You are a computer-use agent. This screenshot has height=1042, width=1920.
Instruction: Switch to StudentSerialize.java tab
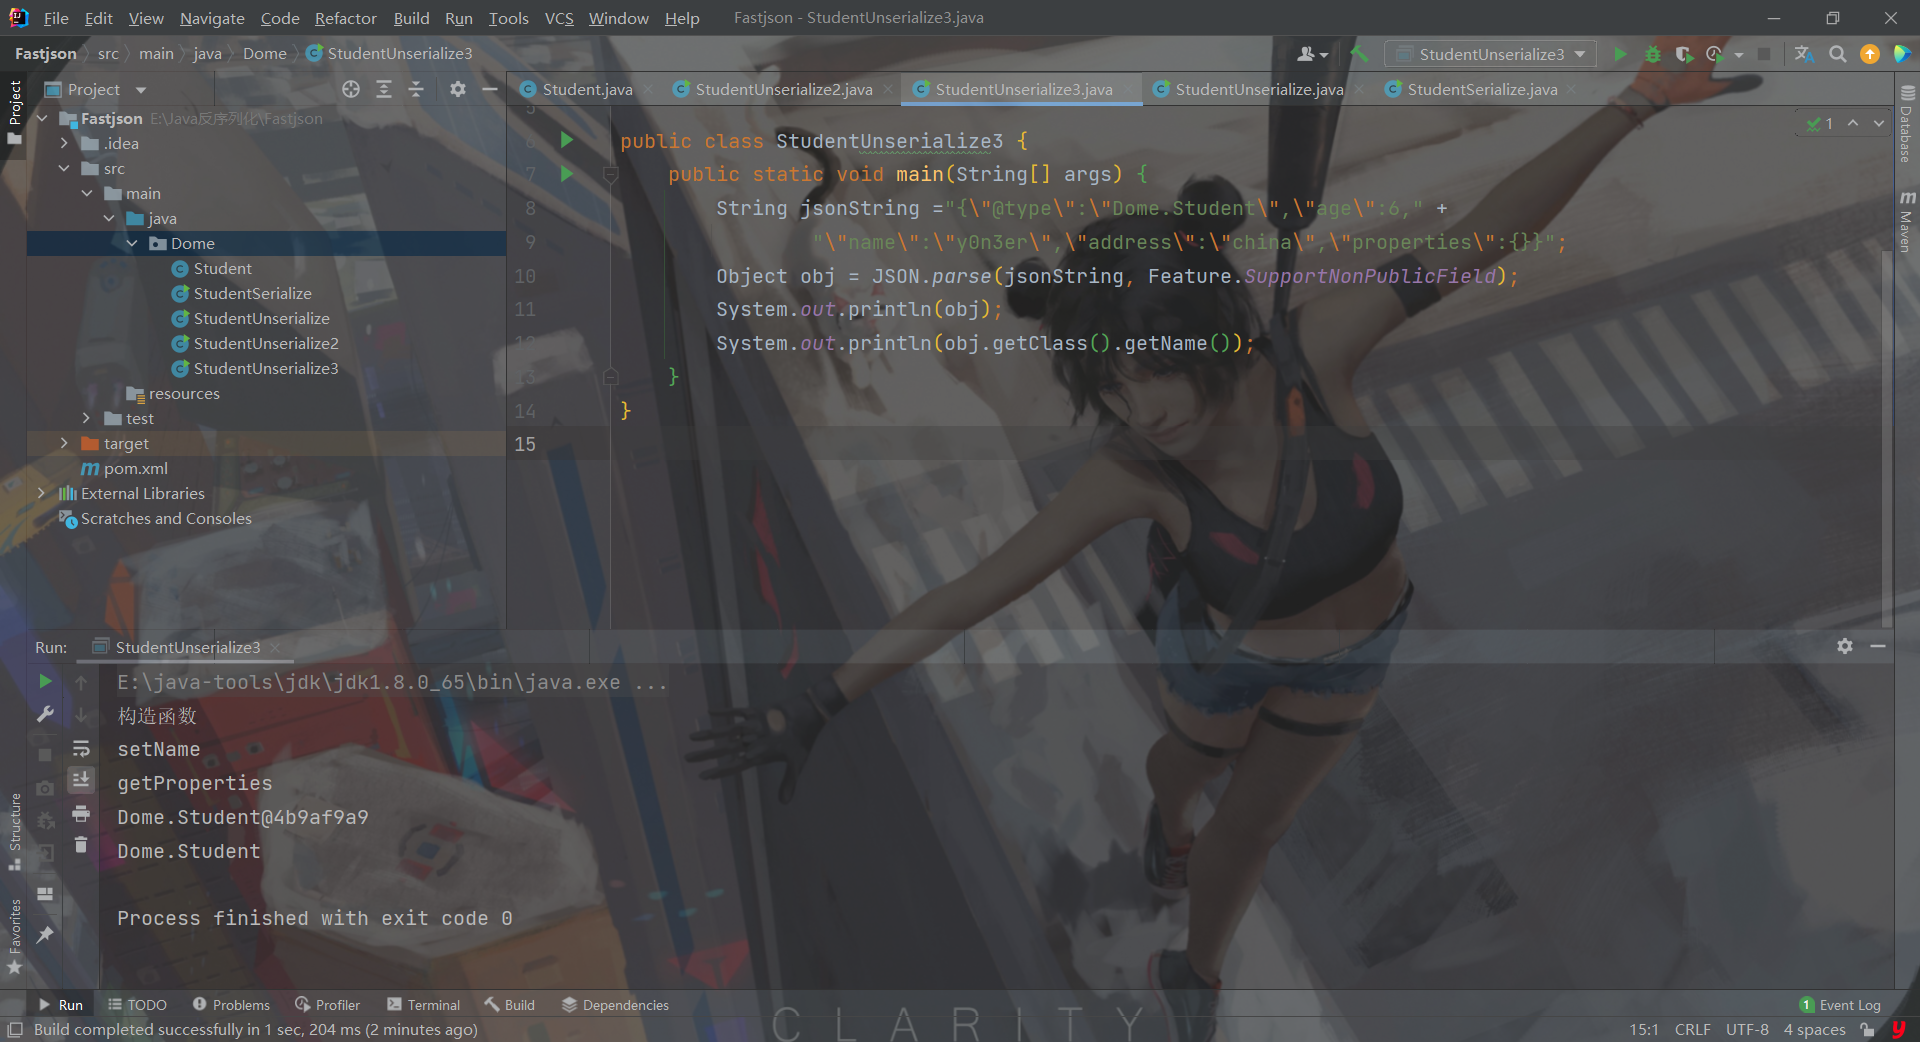tap(1482, 89)
